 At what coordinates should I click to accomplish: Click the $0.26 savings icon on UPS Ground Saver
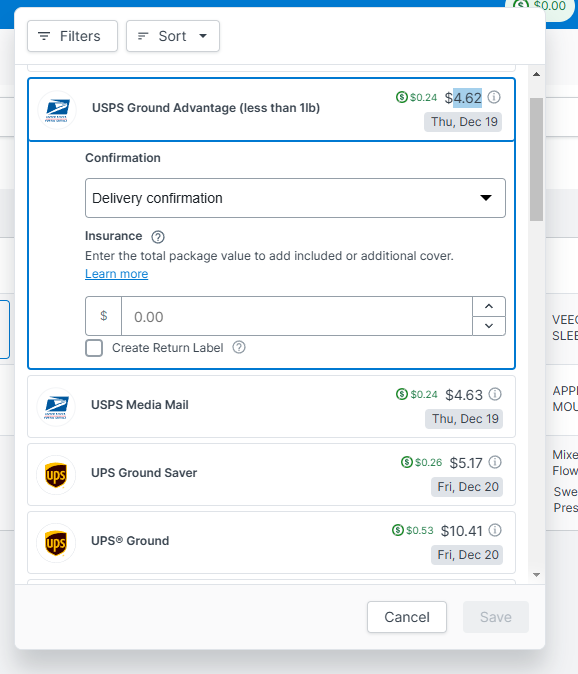pyautogui.click(x=407, y=462)
